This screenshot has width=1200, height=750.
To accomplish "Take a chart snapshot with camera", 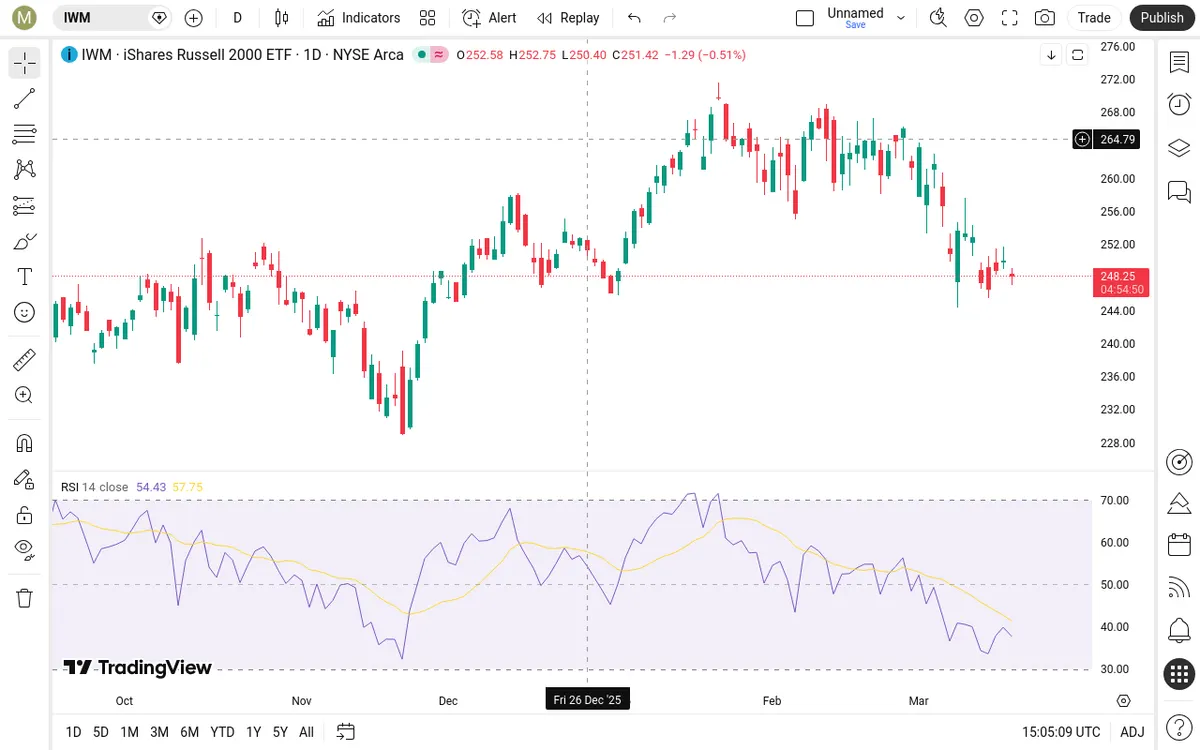I will tap(1045, 18).
